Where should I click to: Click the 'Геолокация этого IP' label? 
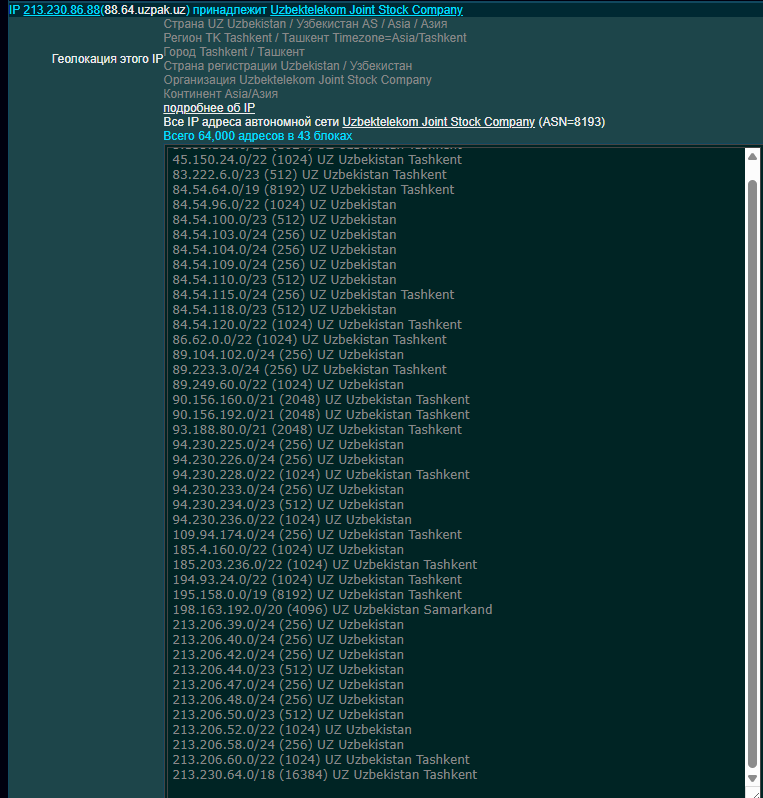pyautogui.click(x=107, y=59)
